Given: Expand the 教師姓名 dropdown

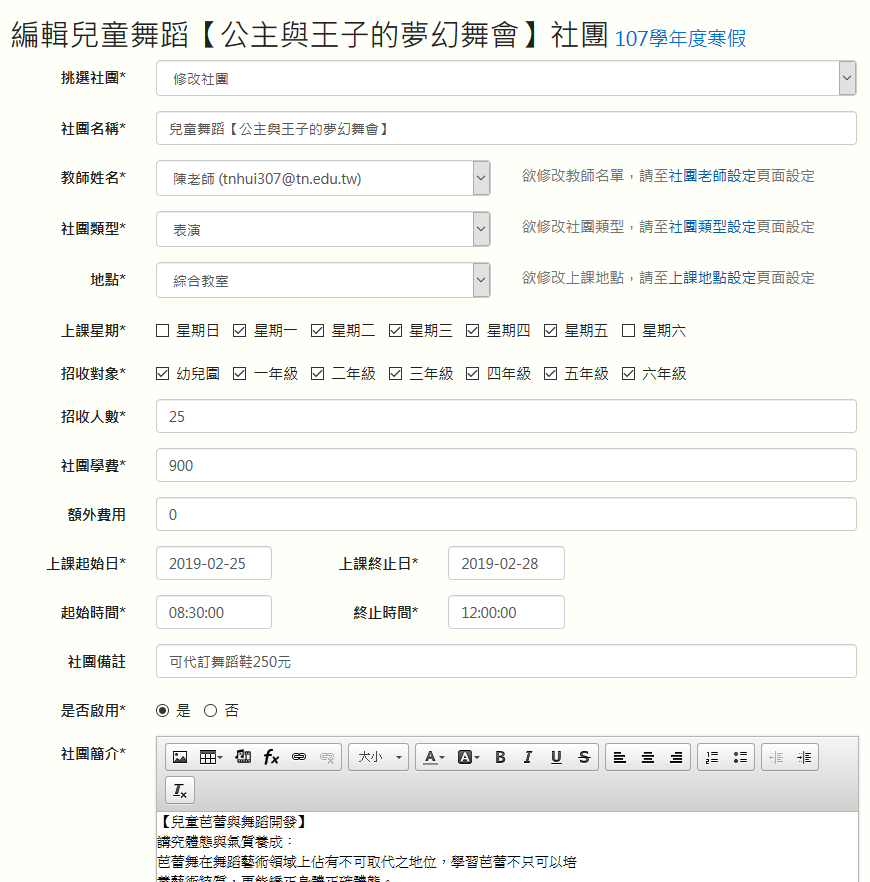Looking at the screenshot, I should (x=481, y=178).
